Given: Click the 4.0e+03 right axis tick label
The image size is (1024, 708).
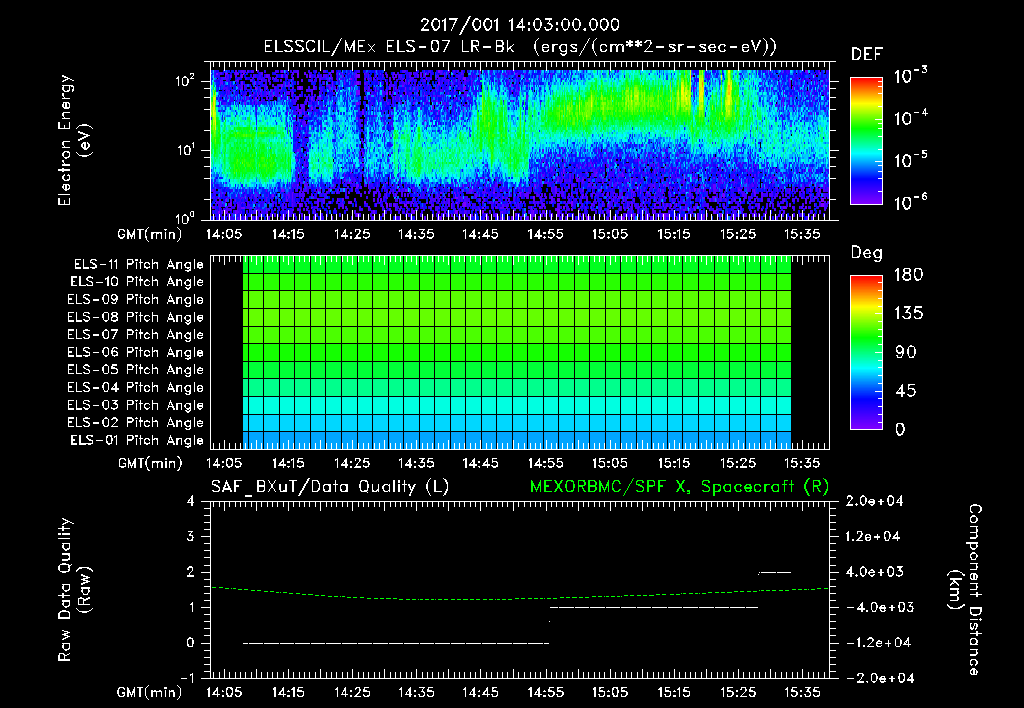Looking at the screenshot, I should 875,572.
